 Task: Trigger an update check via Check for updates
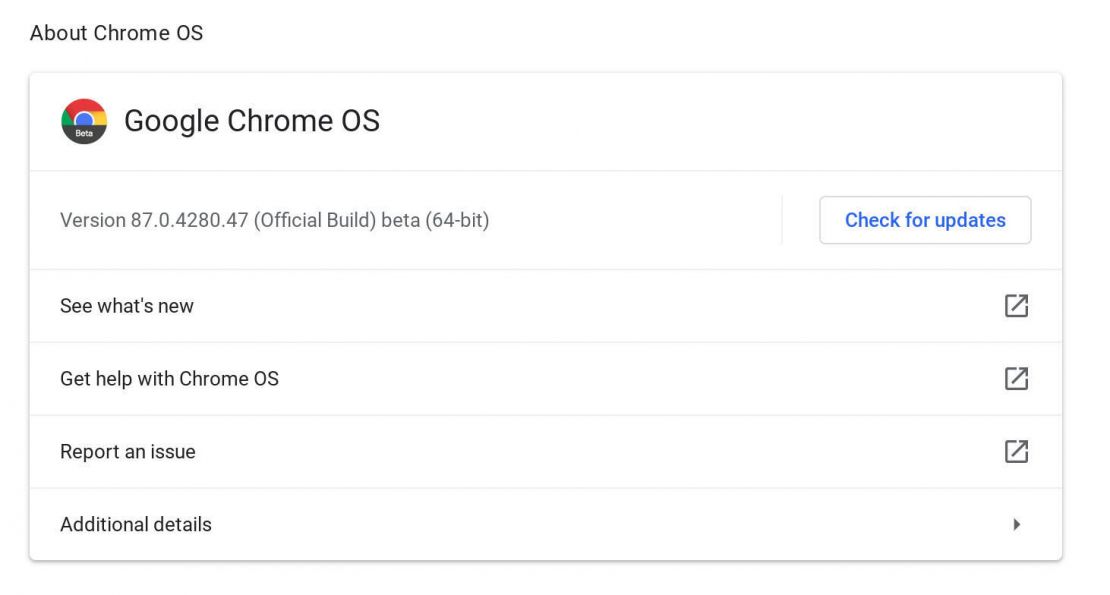[925, 220]
